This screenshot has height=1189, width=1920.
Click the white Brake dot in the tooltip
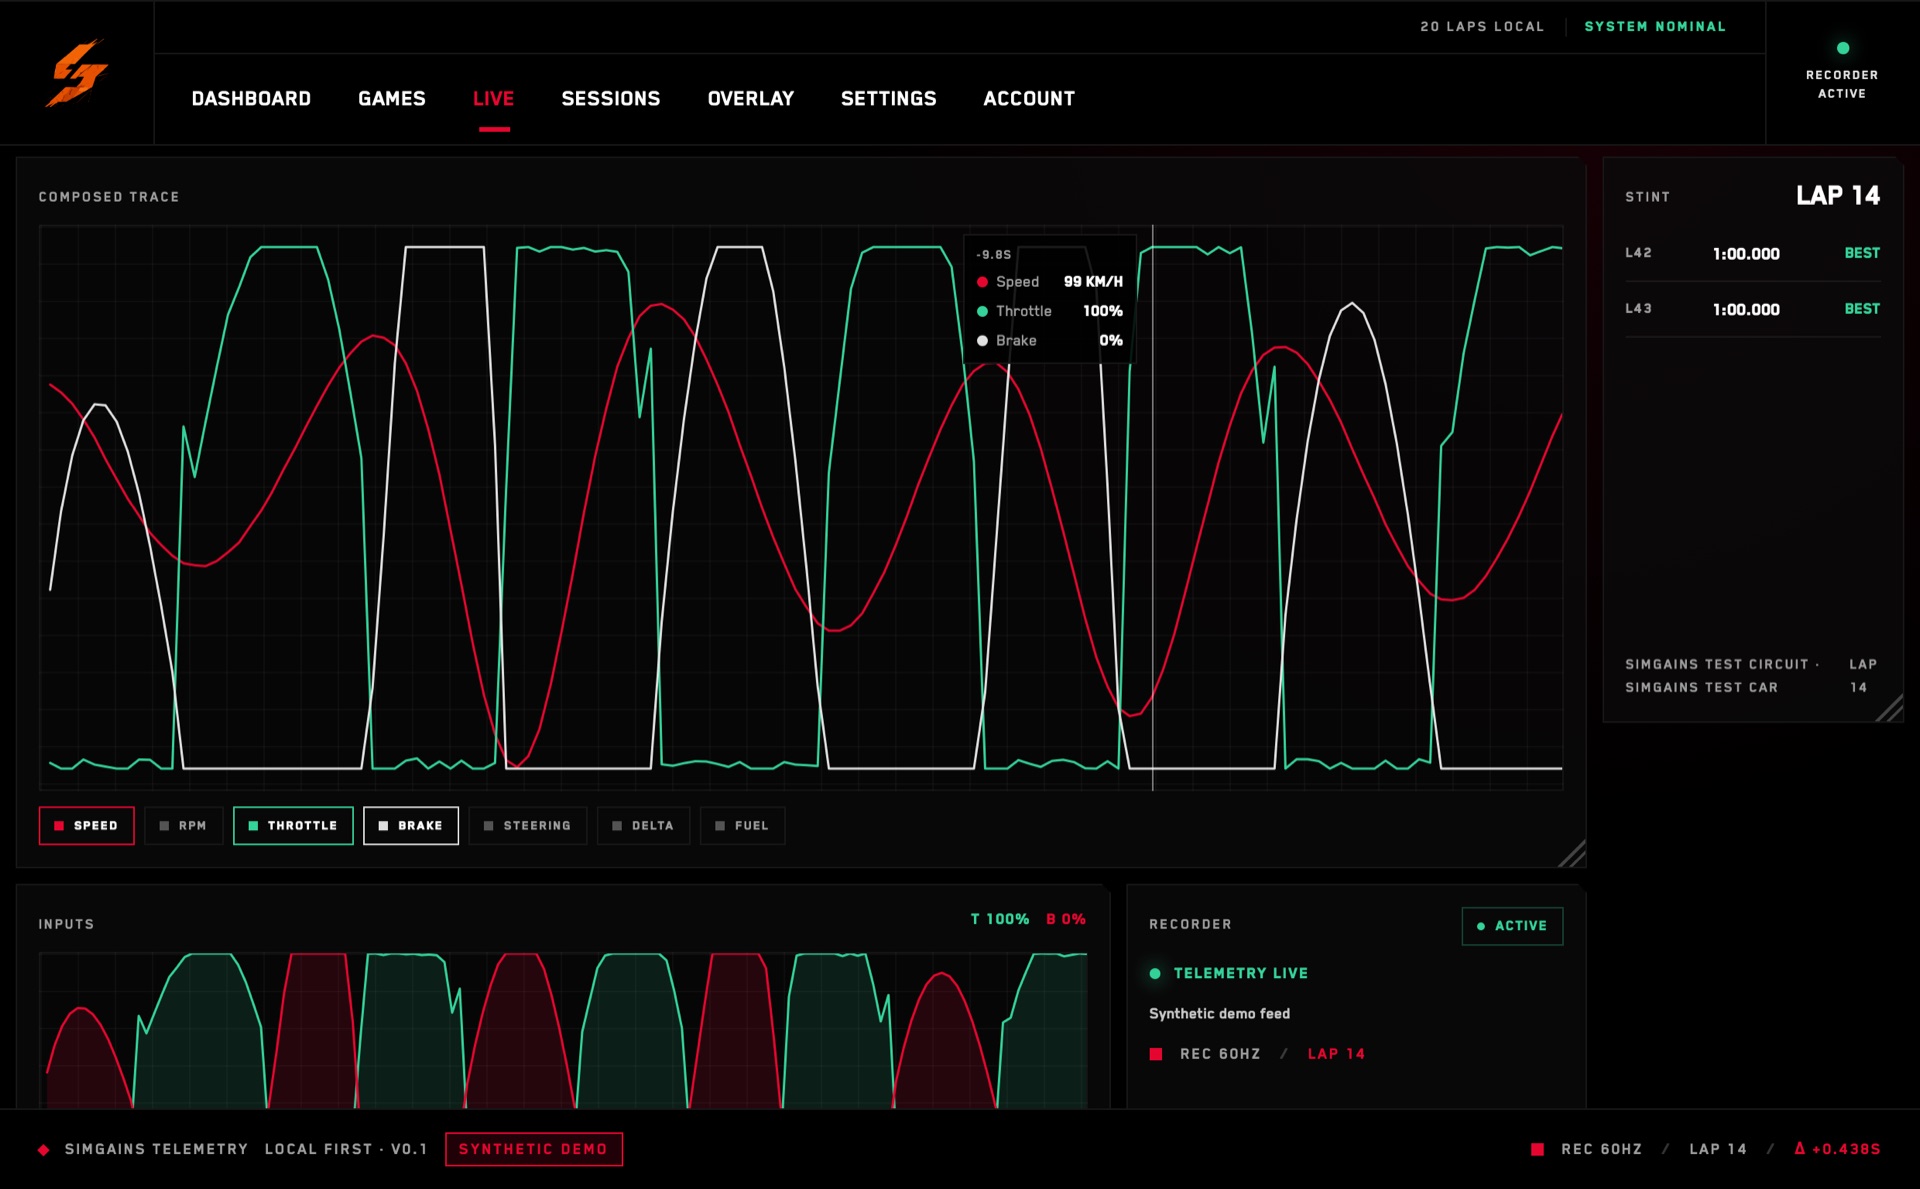[982, 341]
